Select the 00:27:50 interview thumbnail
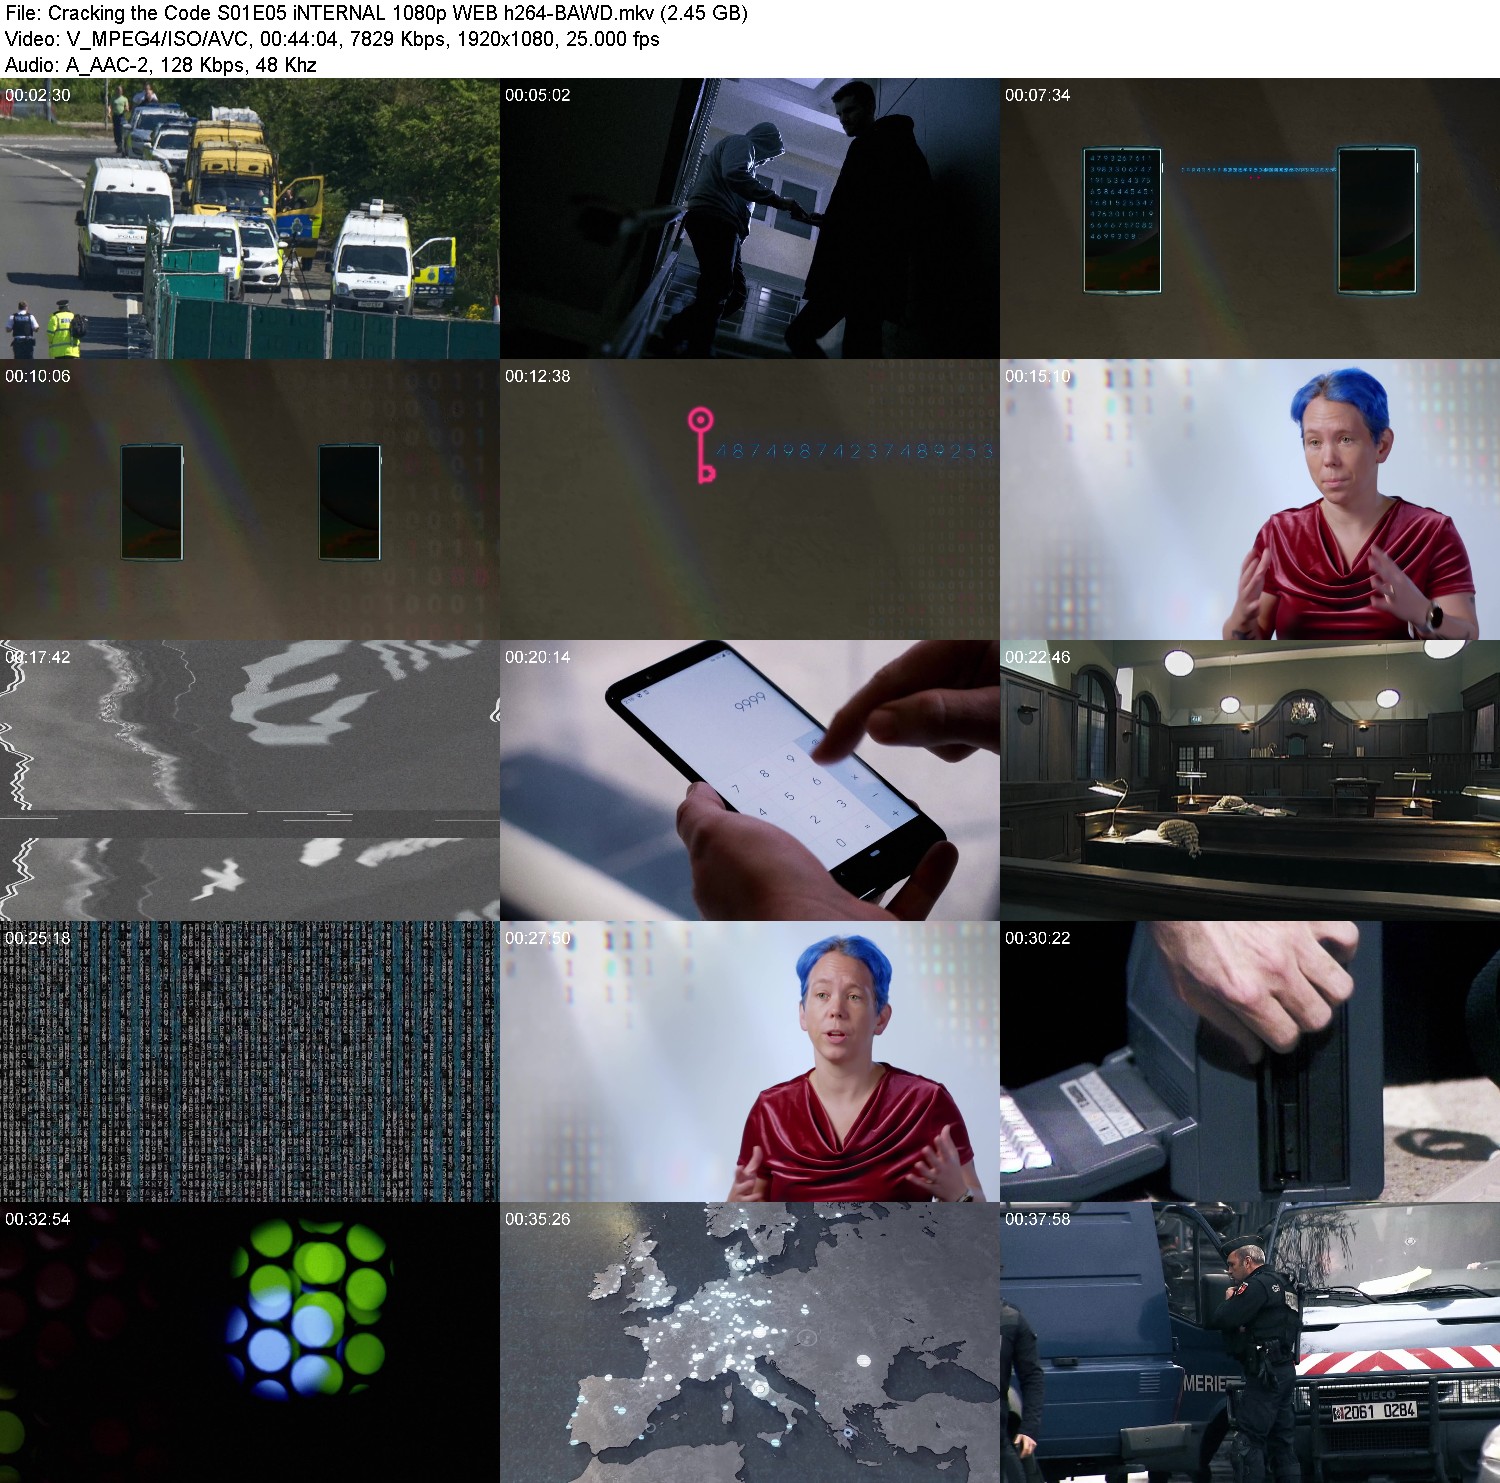 pos(750,1062)
